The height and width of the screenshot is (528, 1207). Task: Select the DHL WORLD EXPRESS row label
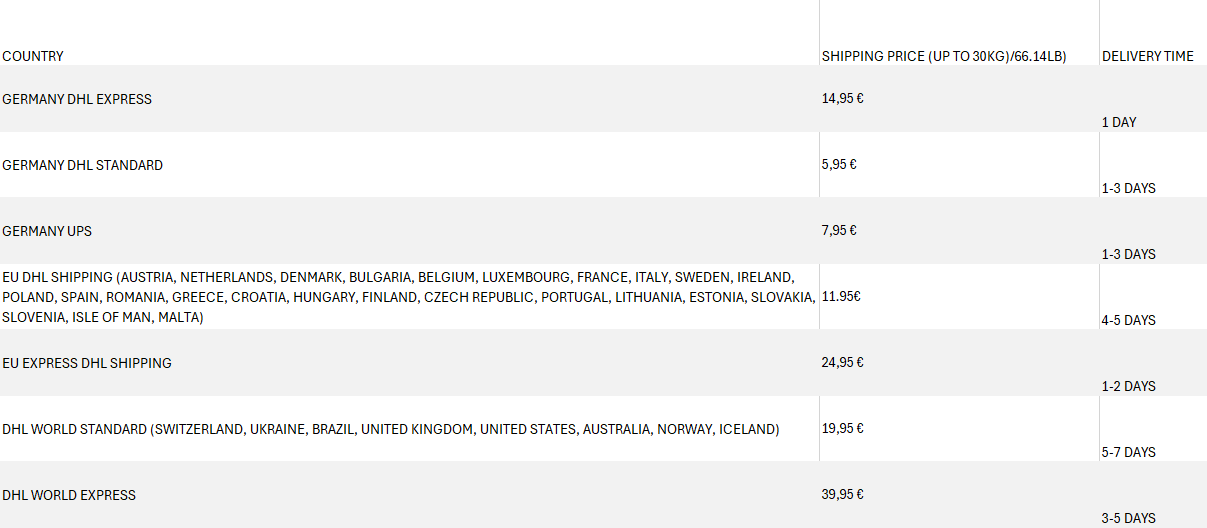click(x=69, y=495)
